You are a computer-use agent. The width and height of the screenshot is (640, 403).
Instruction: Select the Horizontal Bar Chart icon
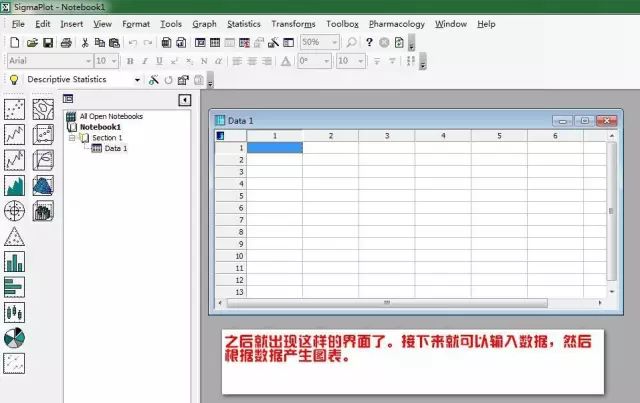(x=14, y=287)
